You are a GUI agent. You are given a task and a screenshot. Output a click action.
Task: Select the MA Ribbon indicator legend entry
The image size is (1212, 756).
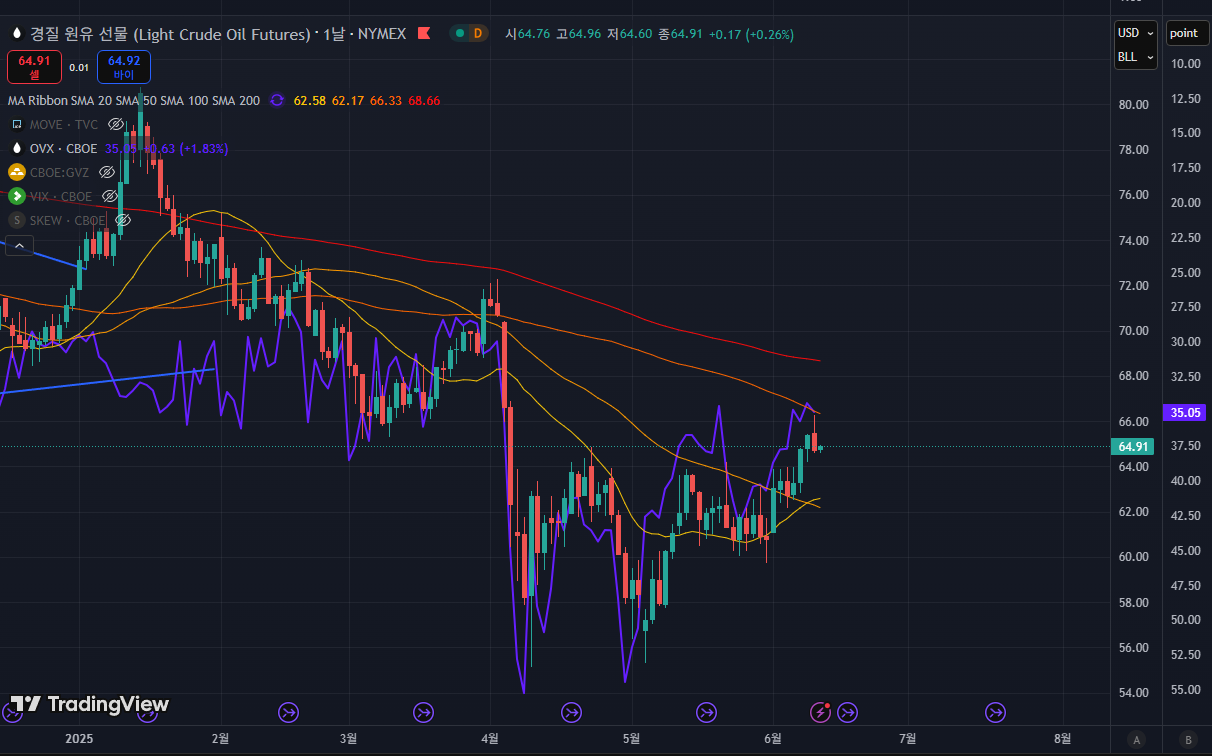pyautogui.click(x=133, y=101)
